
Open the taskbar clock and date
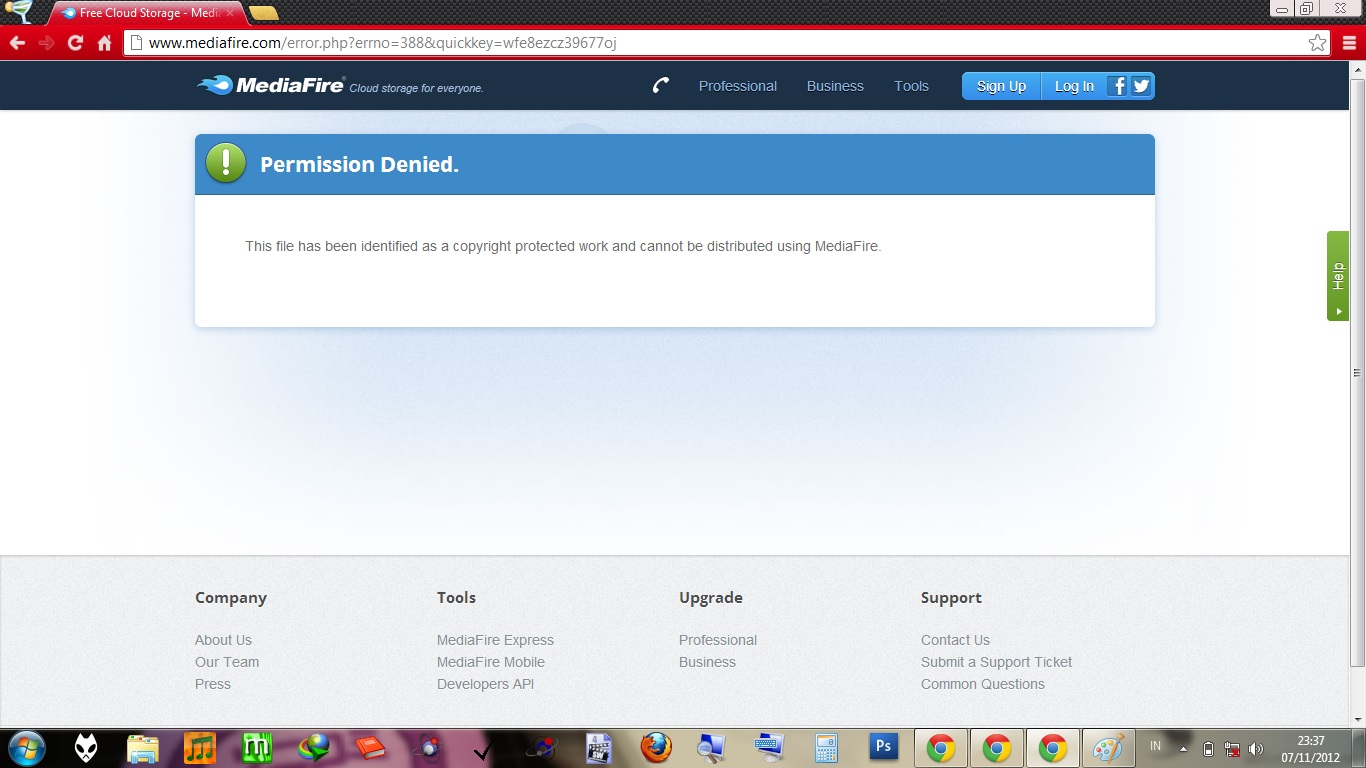(x=1311, y=749)
